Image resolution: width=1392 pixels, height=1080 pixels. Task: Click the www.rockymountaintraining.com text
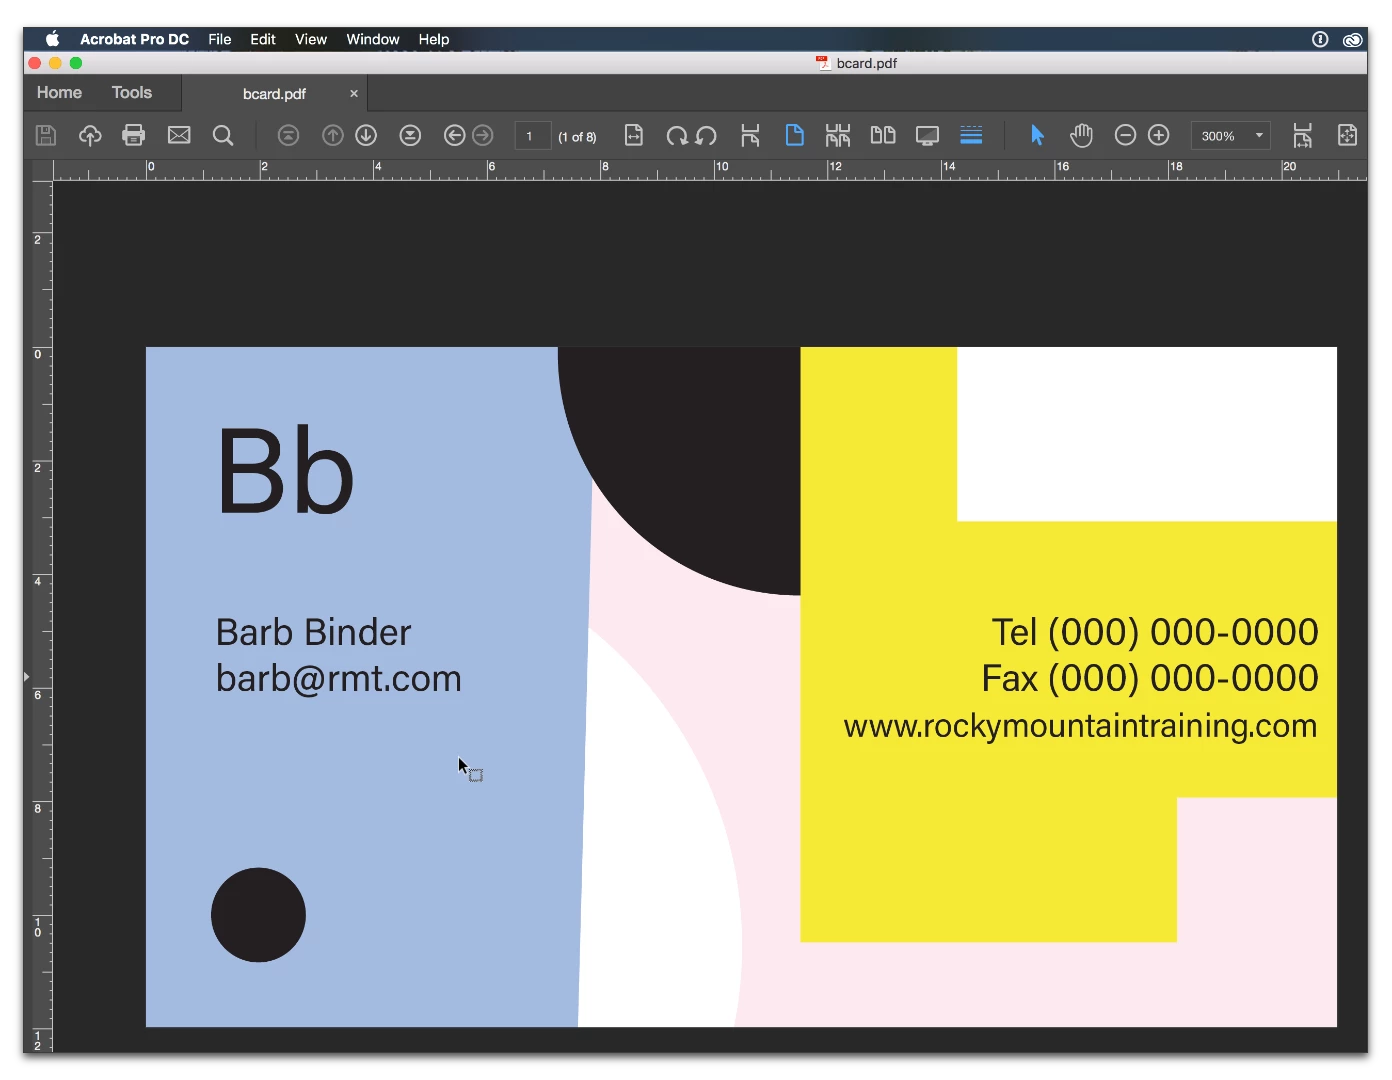coord(1080,726)
